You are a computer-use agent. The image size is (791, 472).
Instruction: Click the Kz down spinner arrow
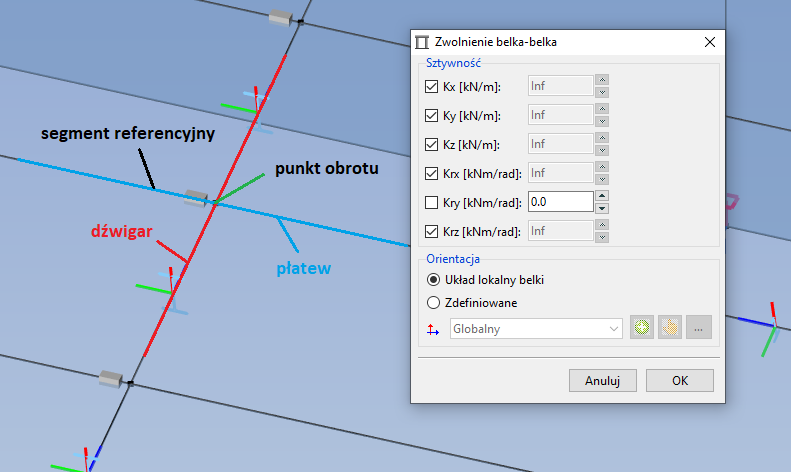(602, 150)
